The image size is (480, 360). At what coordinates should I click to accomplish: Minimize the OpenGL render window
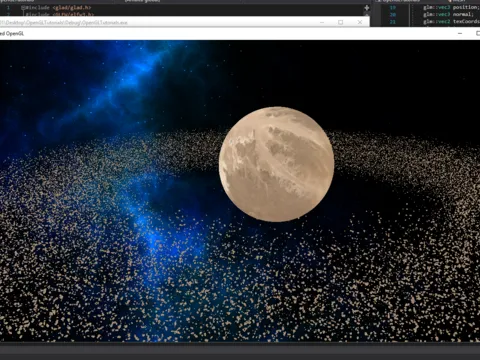point(460,33)
